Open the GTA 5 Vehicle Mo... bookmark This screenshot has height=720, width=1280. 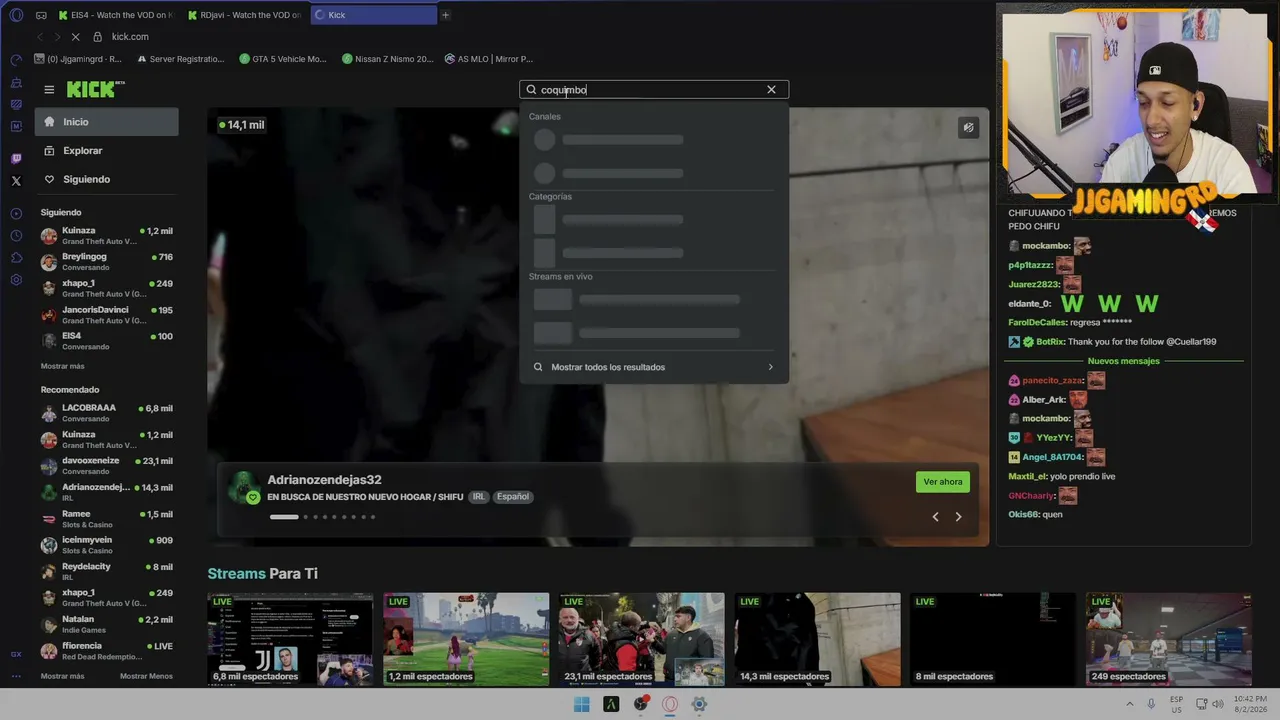click(x=283, y=59)
